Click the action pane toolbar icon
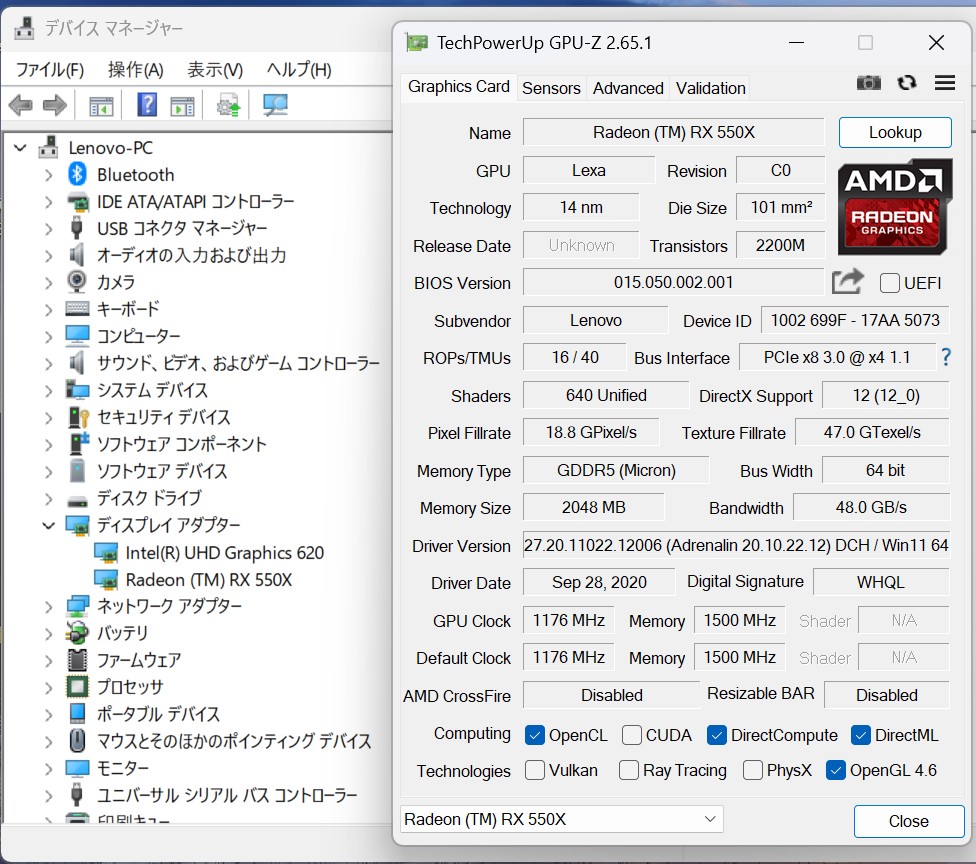The image size is (976, 864). [182, 106]
